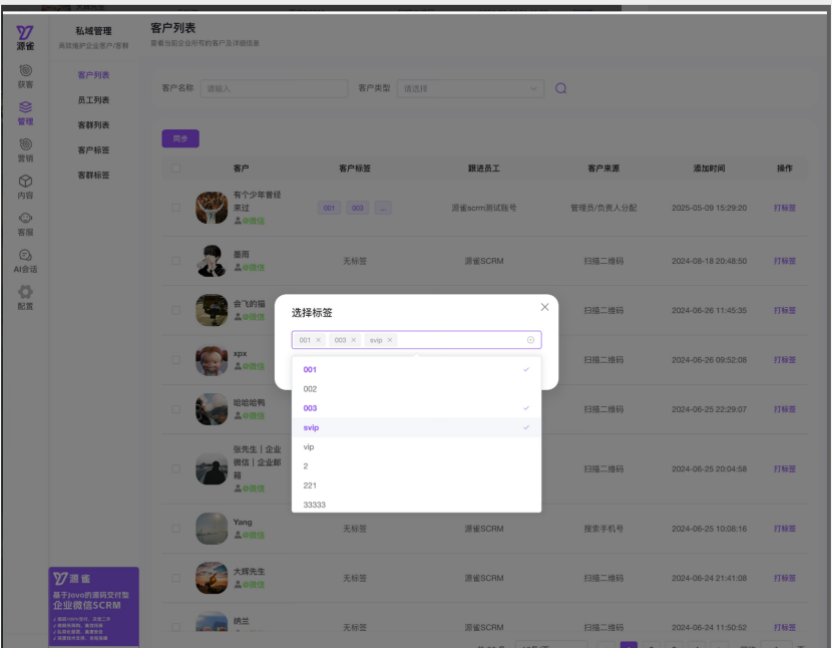
Task: Check the row for xpx
Action: click(x=176, y=359)
